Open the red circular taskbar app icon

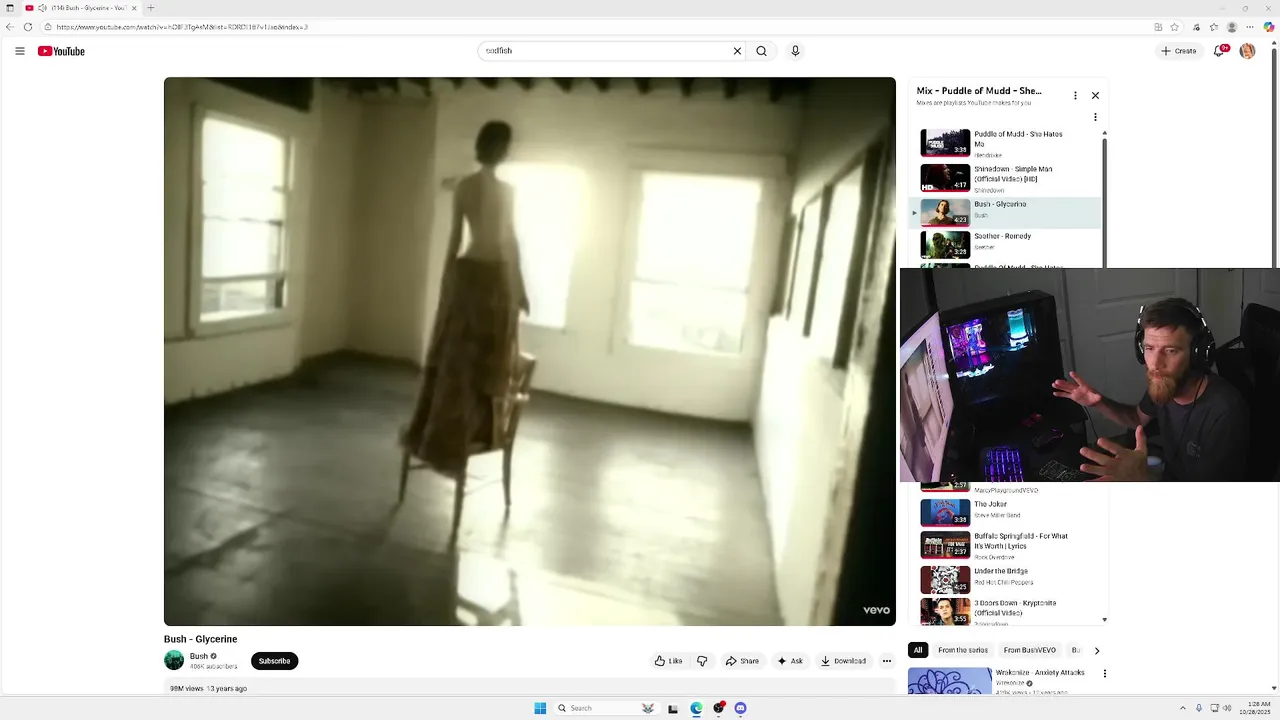(x=718, y=708)
